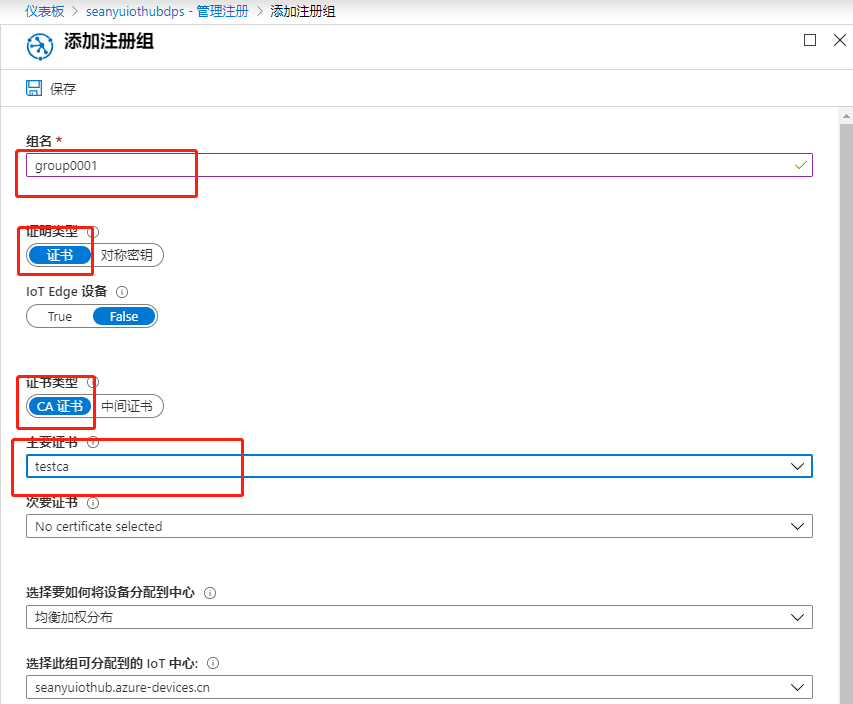Click info icon next to 证明类型
The width and height of the screenshot is (853, 704).
(x=93, y=232)
